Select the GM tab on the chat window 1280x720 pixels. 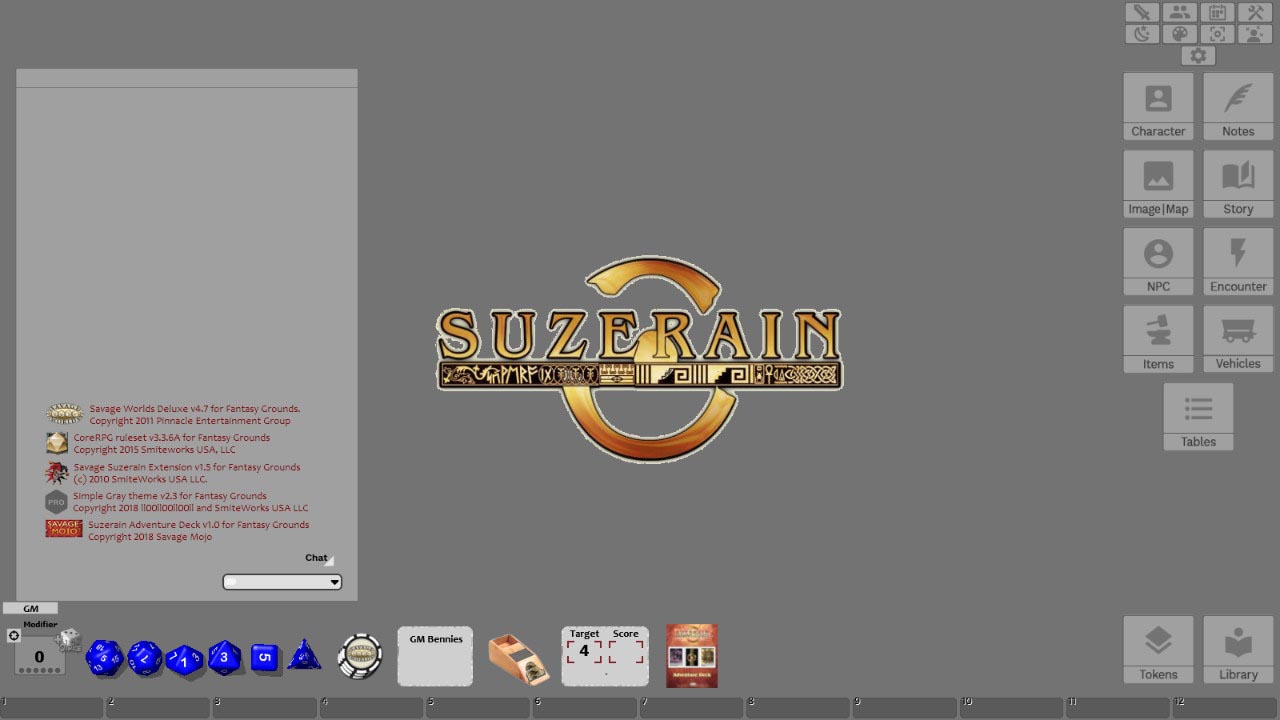(31, 608)
